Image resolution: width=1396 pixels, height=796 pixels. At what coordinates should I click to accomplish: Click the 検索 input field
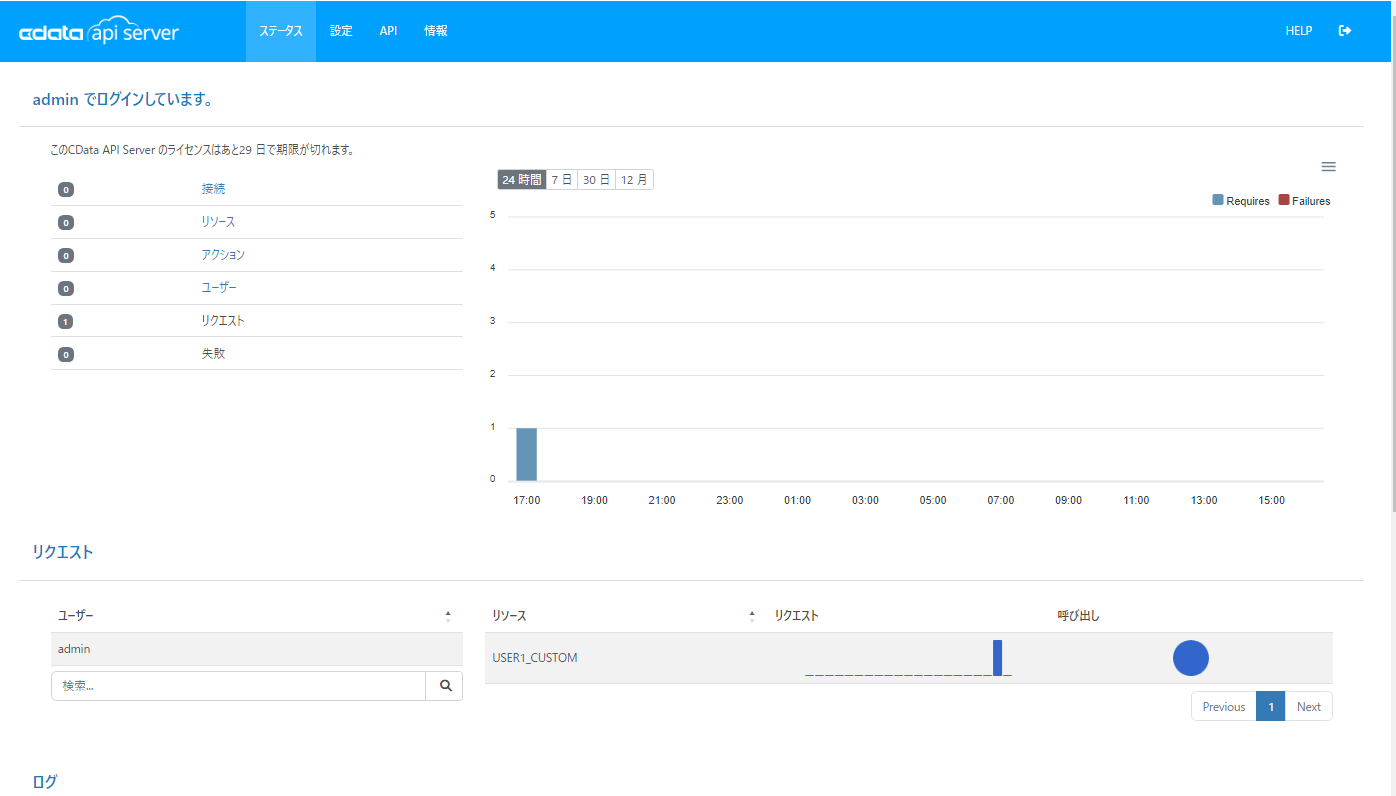[239, 686]
